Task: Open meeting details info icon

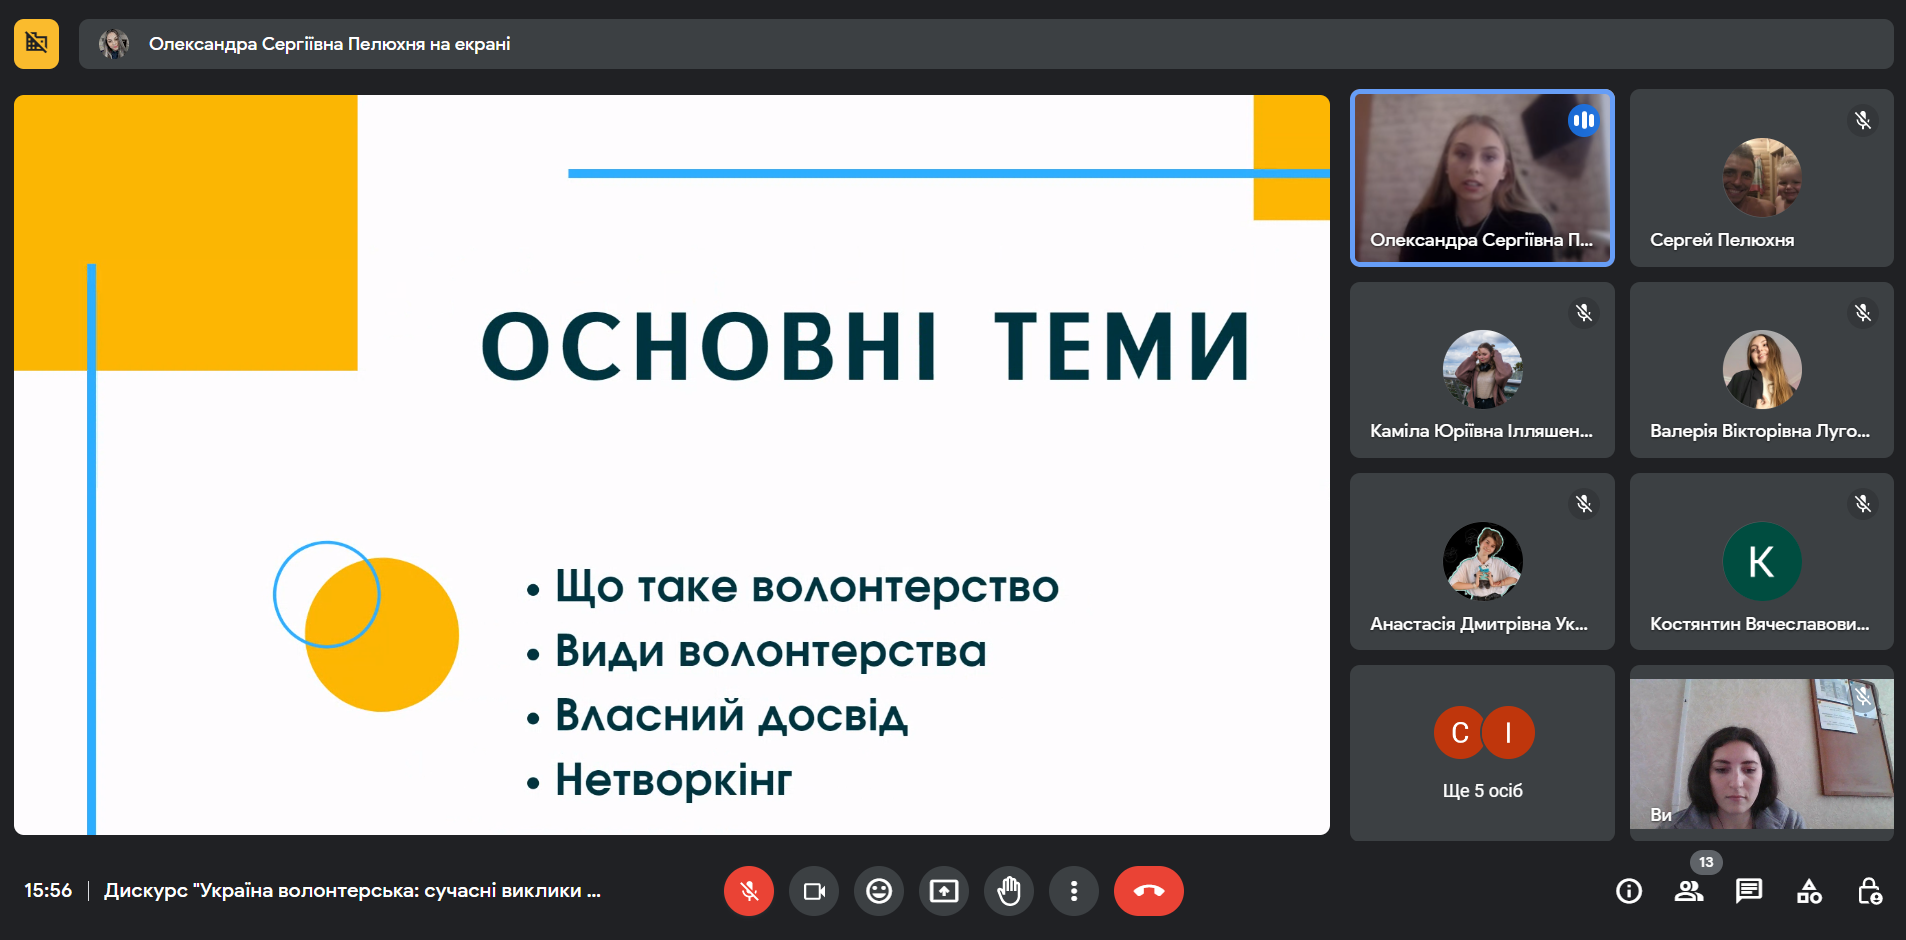Action: point(1629,891)
